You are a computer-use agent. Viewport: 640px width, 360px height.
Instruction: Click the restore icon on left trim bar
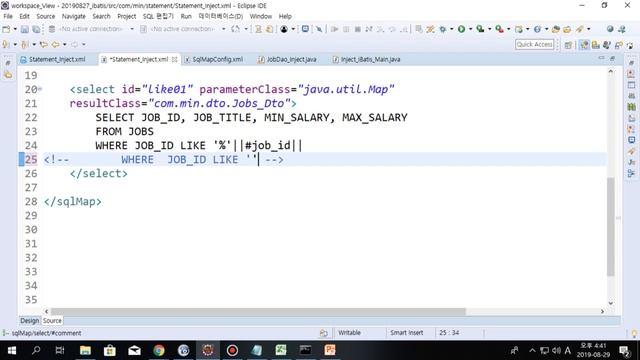8,63
